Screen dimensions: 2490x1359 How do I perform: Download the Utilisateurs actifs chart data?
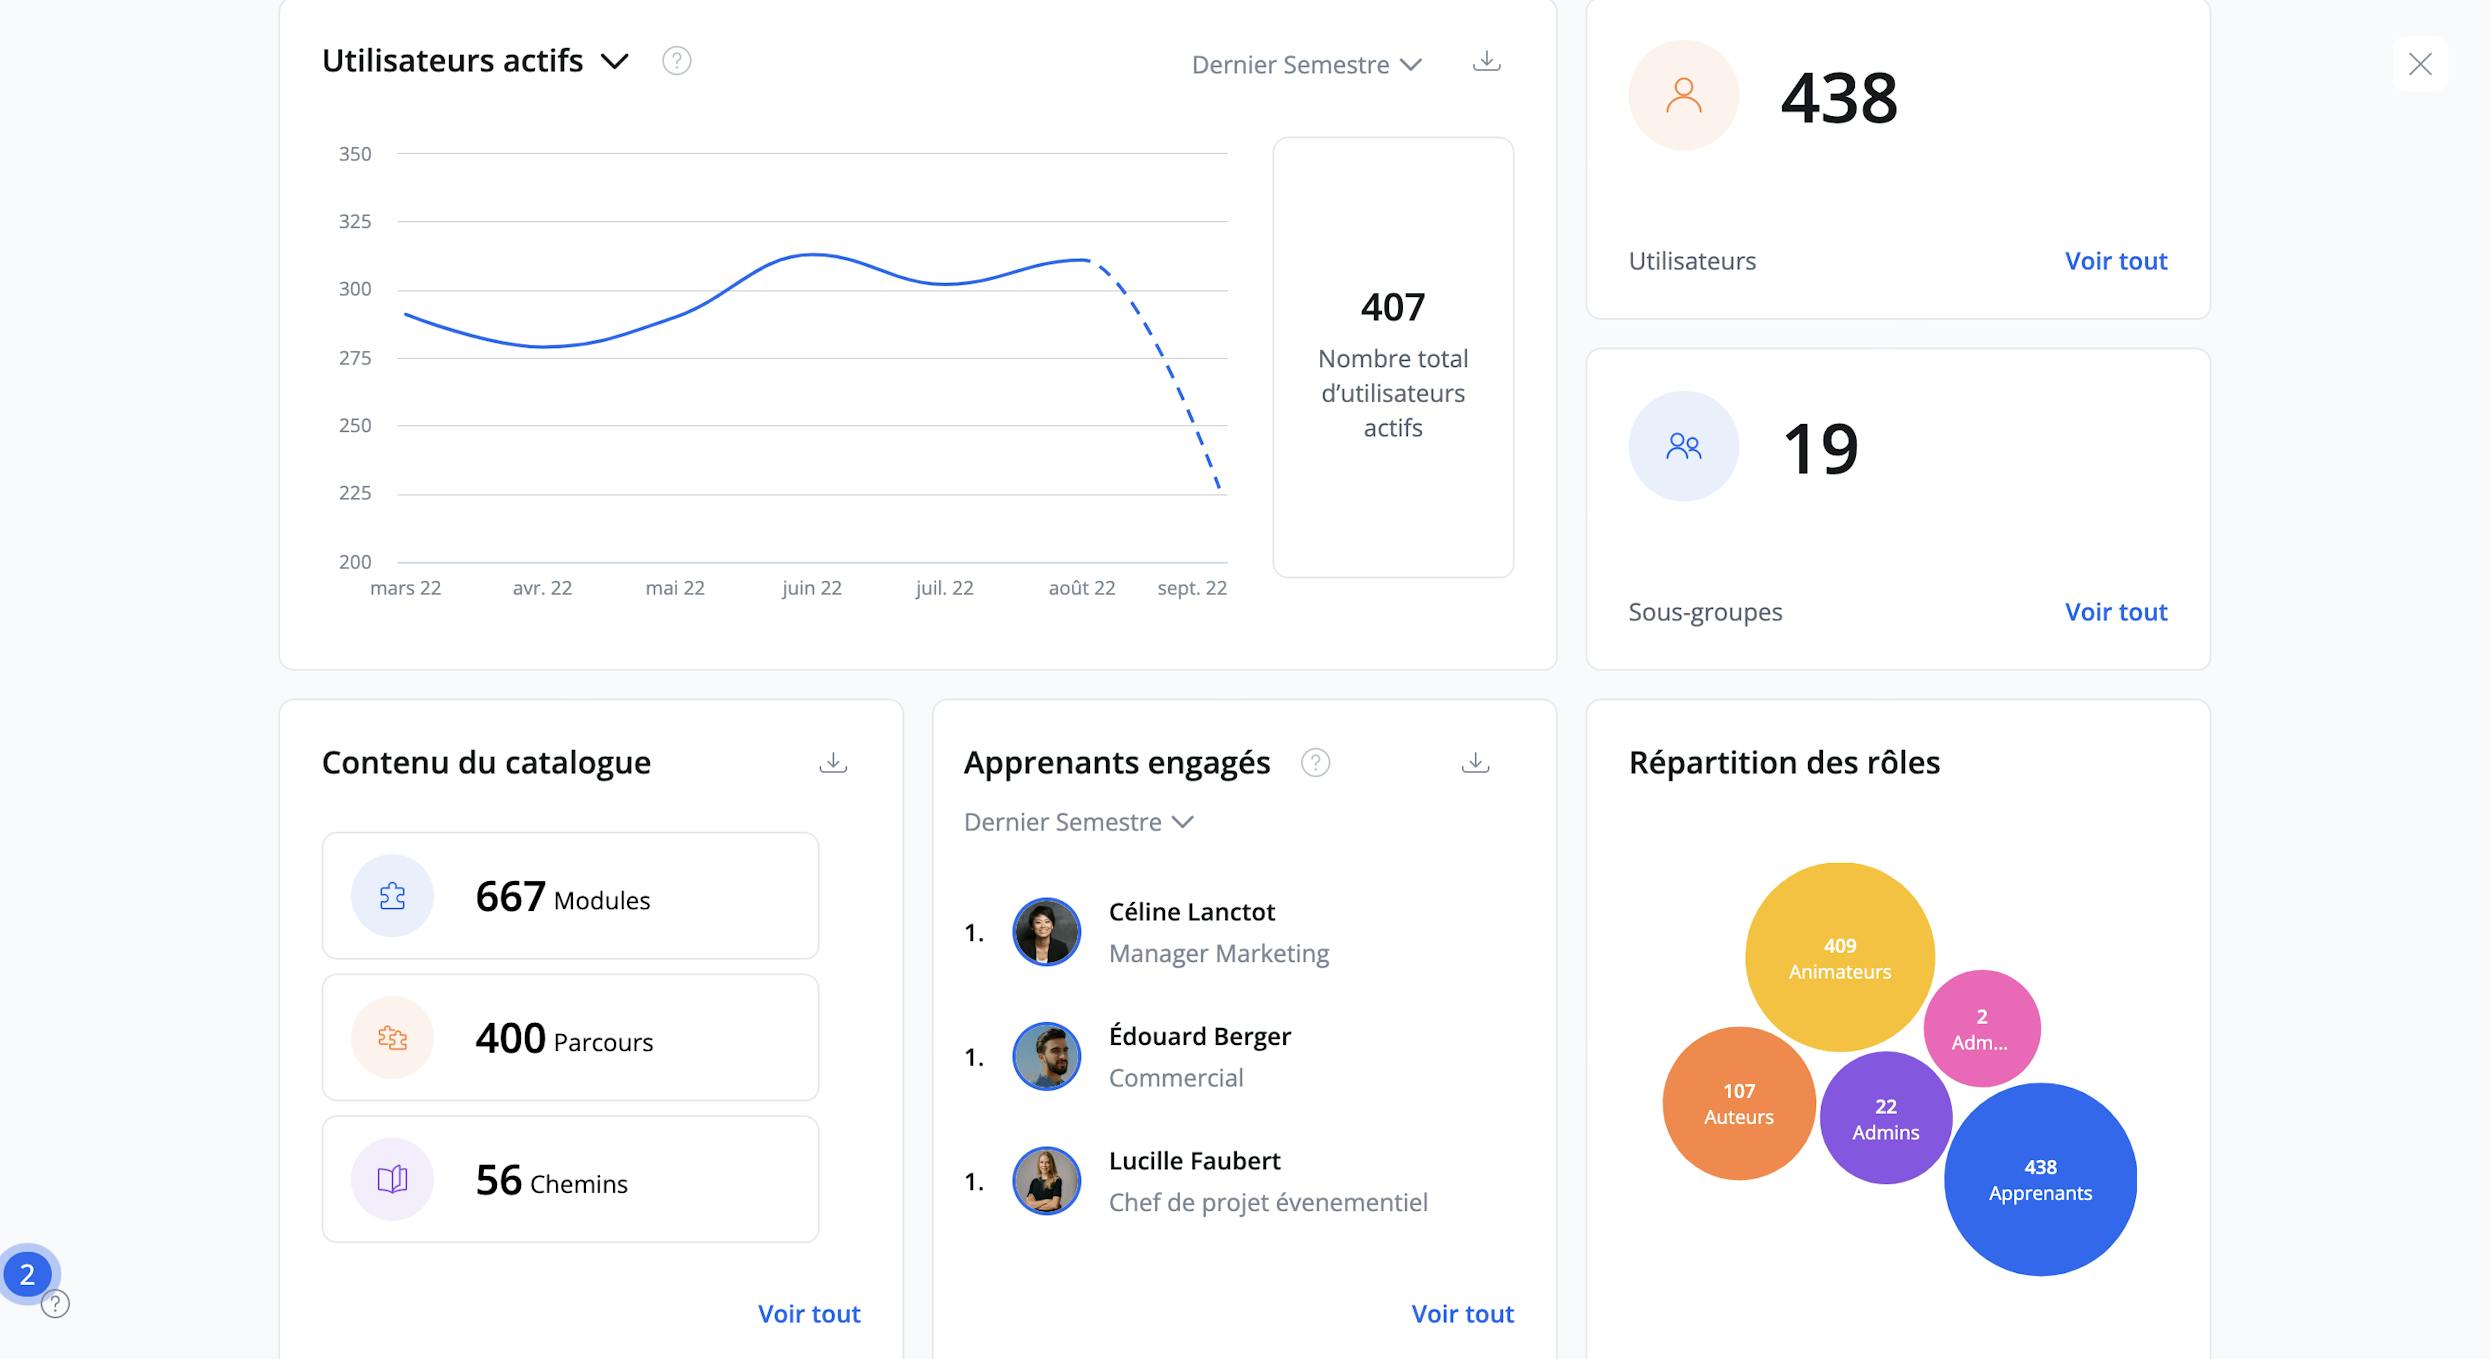(x=1487, y=63)
